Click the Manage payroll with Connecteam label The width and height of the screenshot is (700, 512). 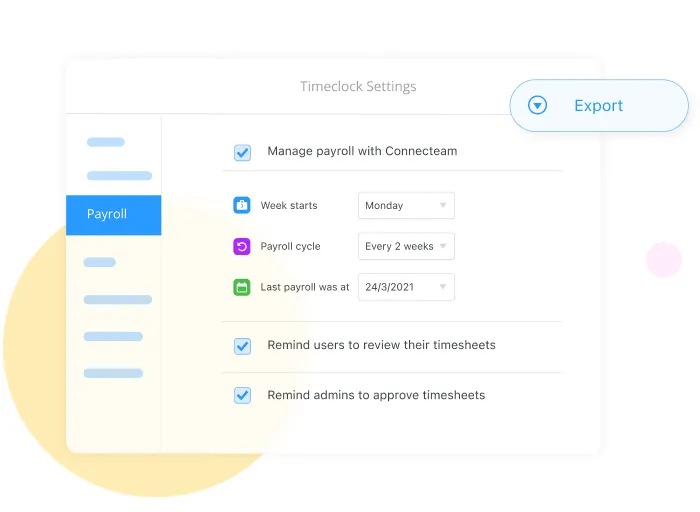click(x=362, y=152)
